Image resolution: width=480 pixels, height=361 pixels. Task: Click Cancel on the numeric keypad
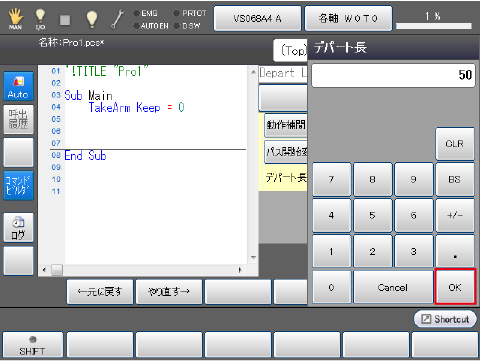tap(393, 287)
